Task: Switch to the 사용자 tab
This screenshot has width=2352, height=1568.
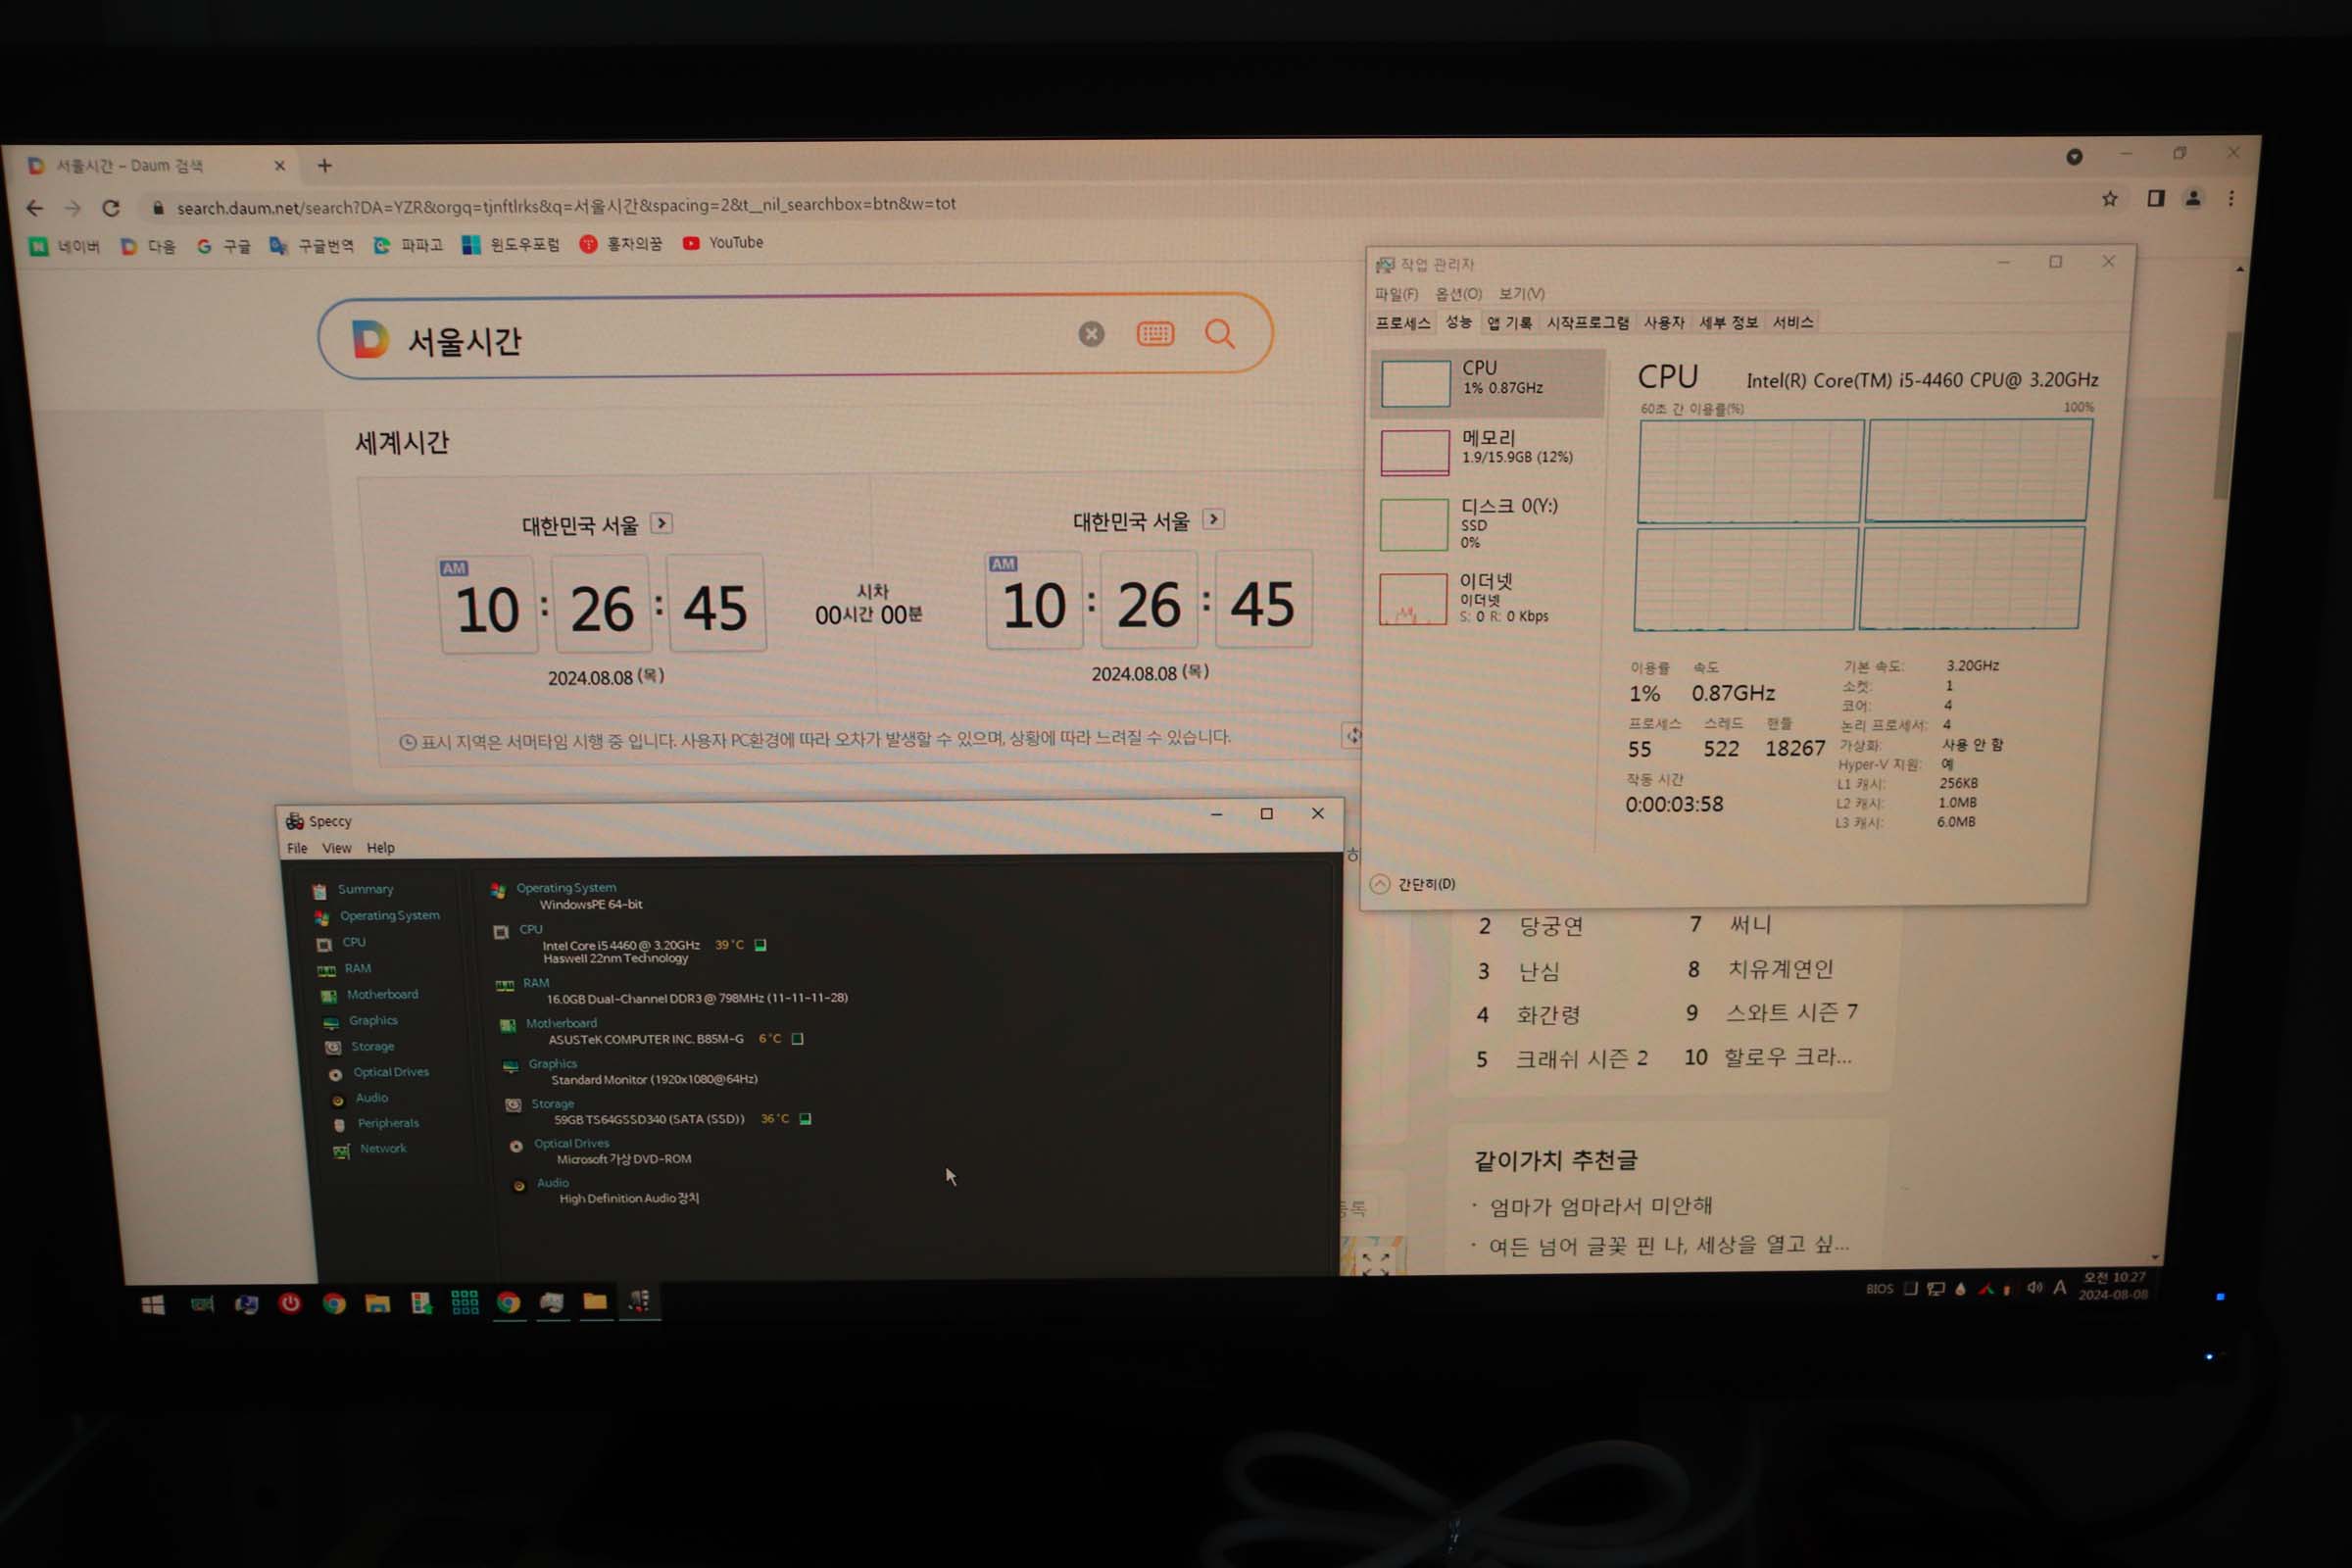Action: pyautogui.click(x=1664, y=322)
